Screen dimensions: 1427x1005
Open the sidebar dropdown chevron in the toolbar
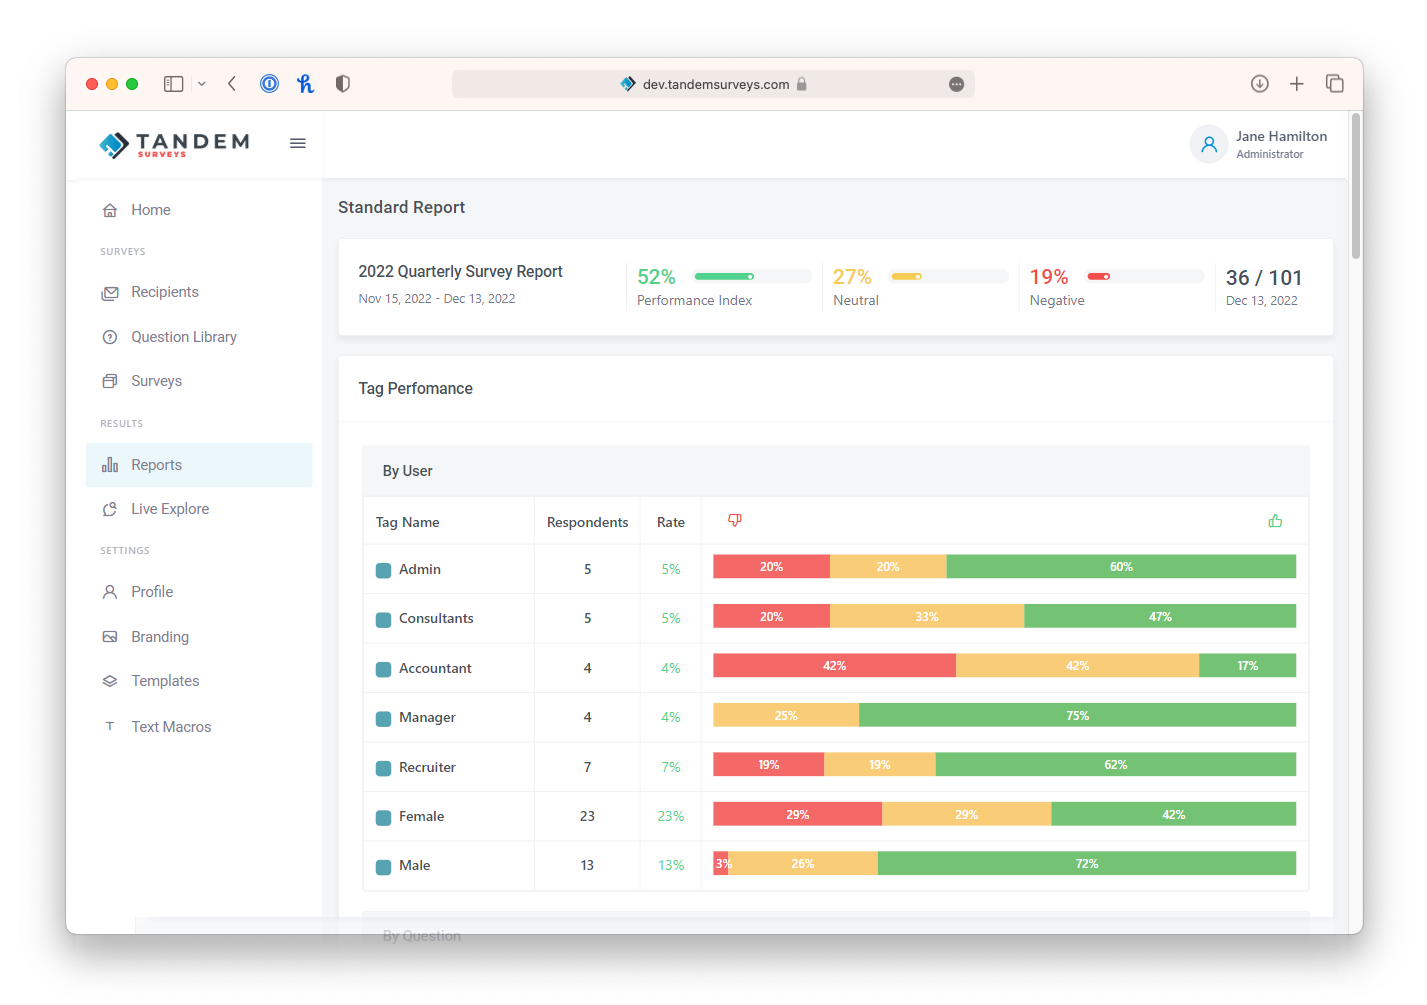[201, 83]
